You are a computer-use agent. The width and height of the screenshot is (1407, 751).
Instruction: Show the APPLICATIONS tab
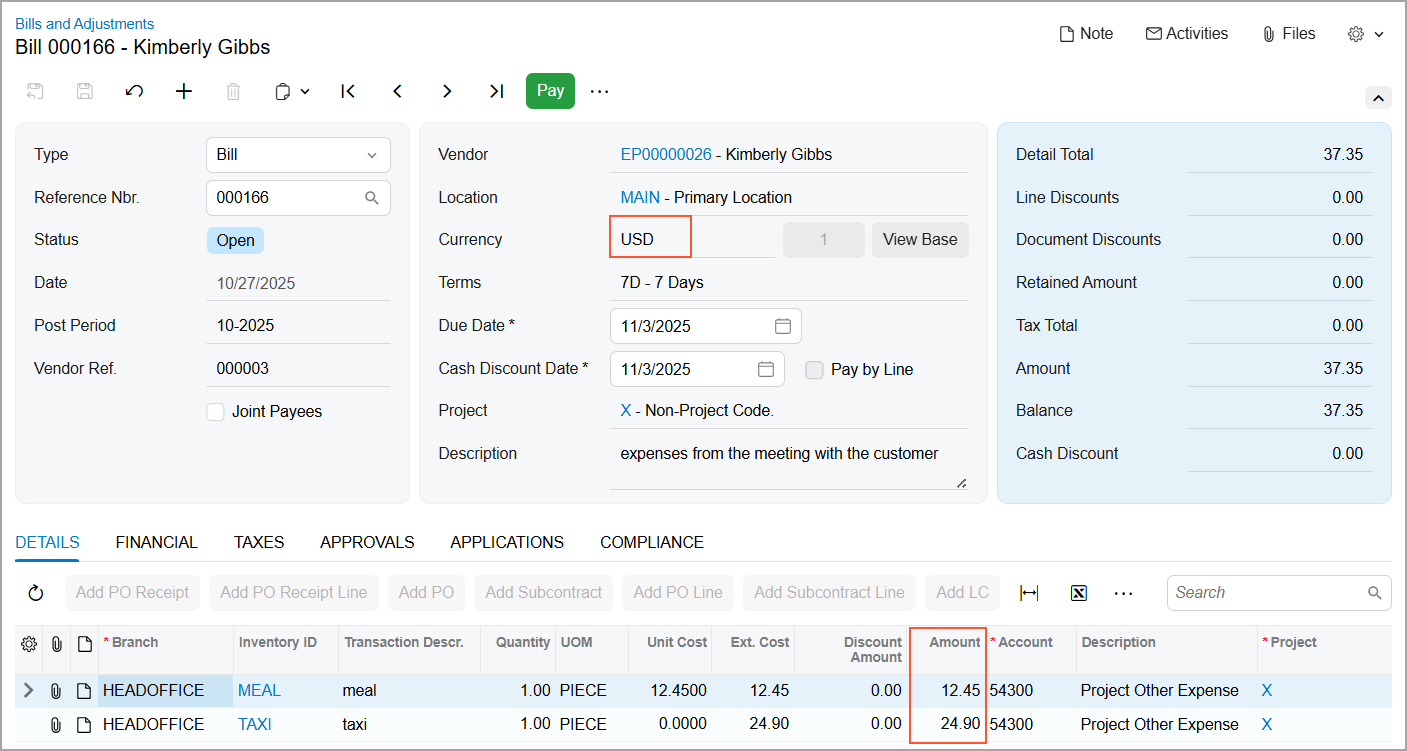pyautogui.click(x=507, y=542)
